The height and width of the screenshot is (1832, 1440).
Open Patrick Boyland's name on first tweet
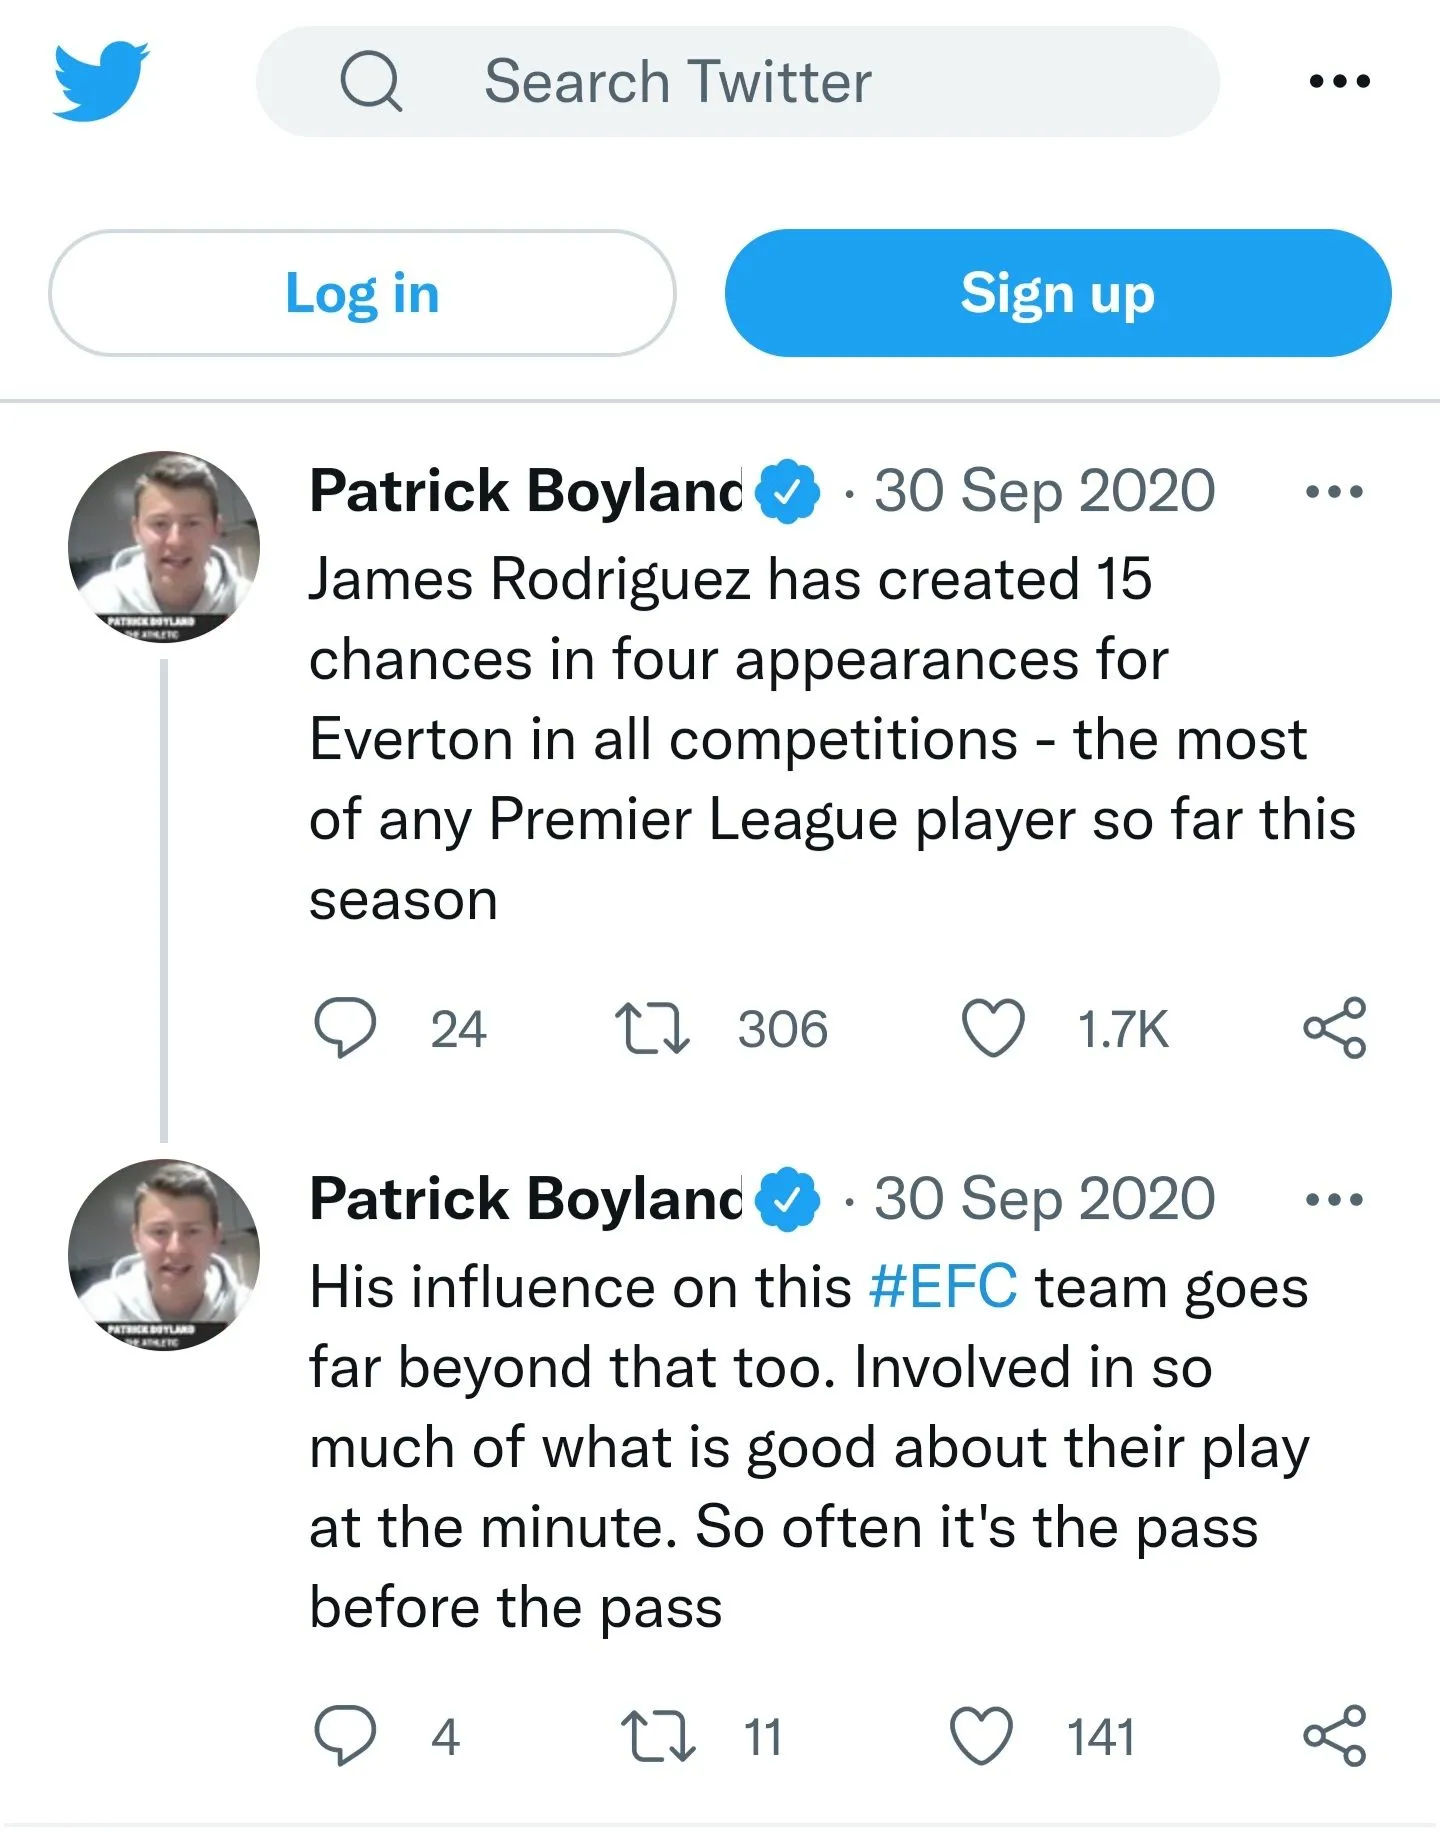coord(526,491)
